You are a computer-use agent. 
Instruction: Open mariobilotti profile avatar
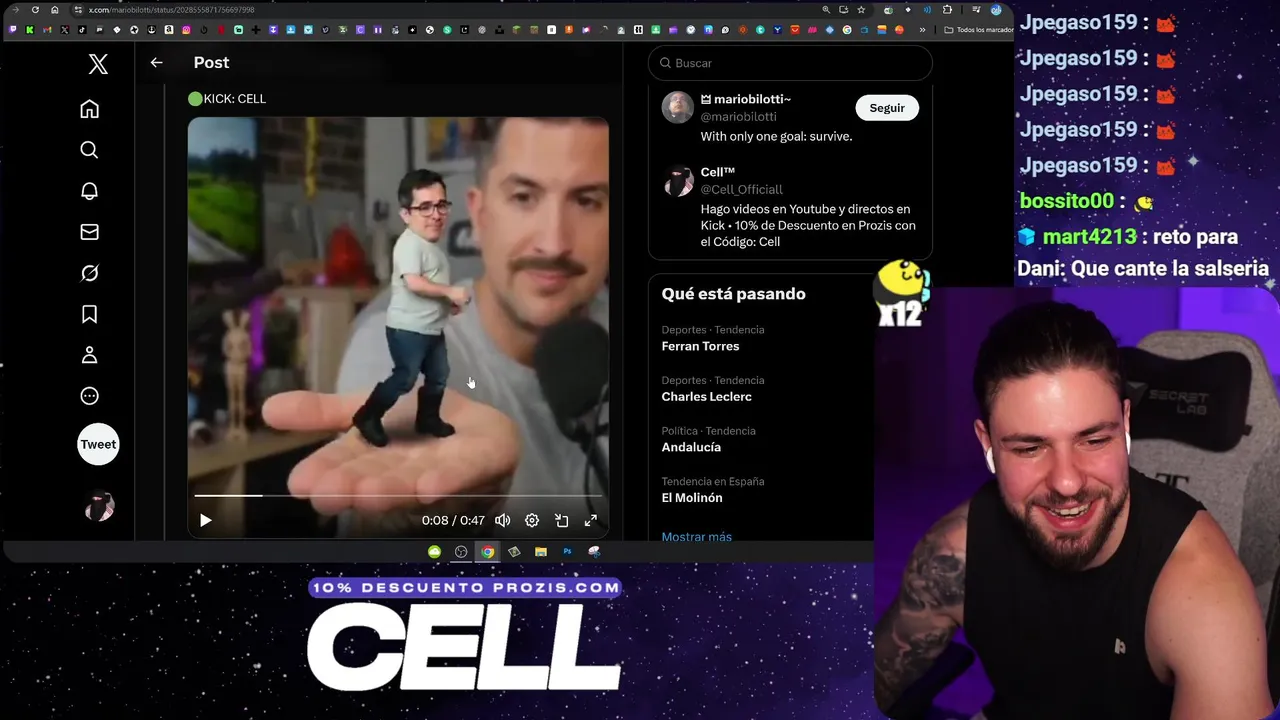(677, 107)
